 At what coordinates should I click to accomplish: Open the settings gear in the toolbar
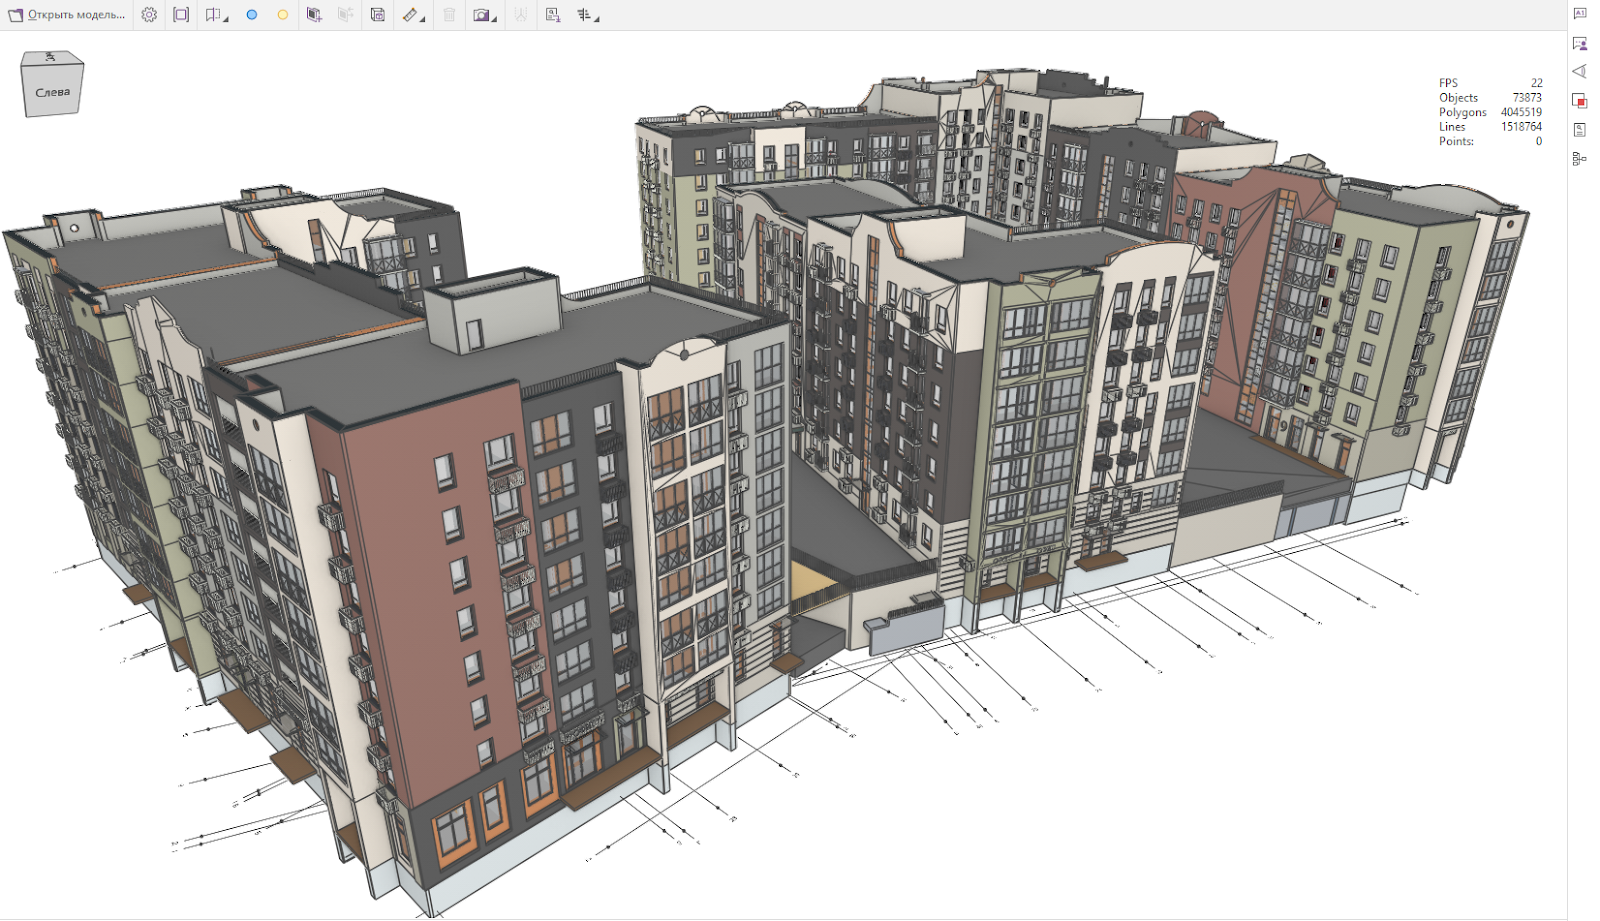149,15
